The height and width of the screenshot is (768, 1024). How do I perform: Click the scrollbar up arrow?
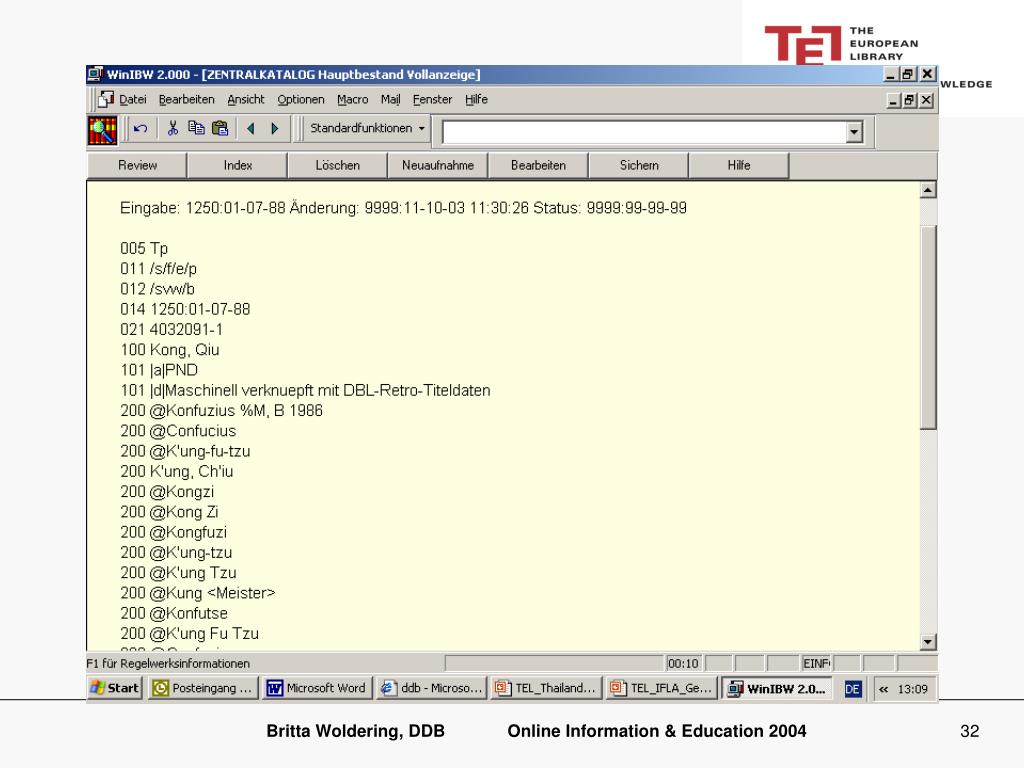[928, 190]
